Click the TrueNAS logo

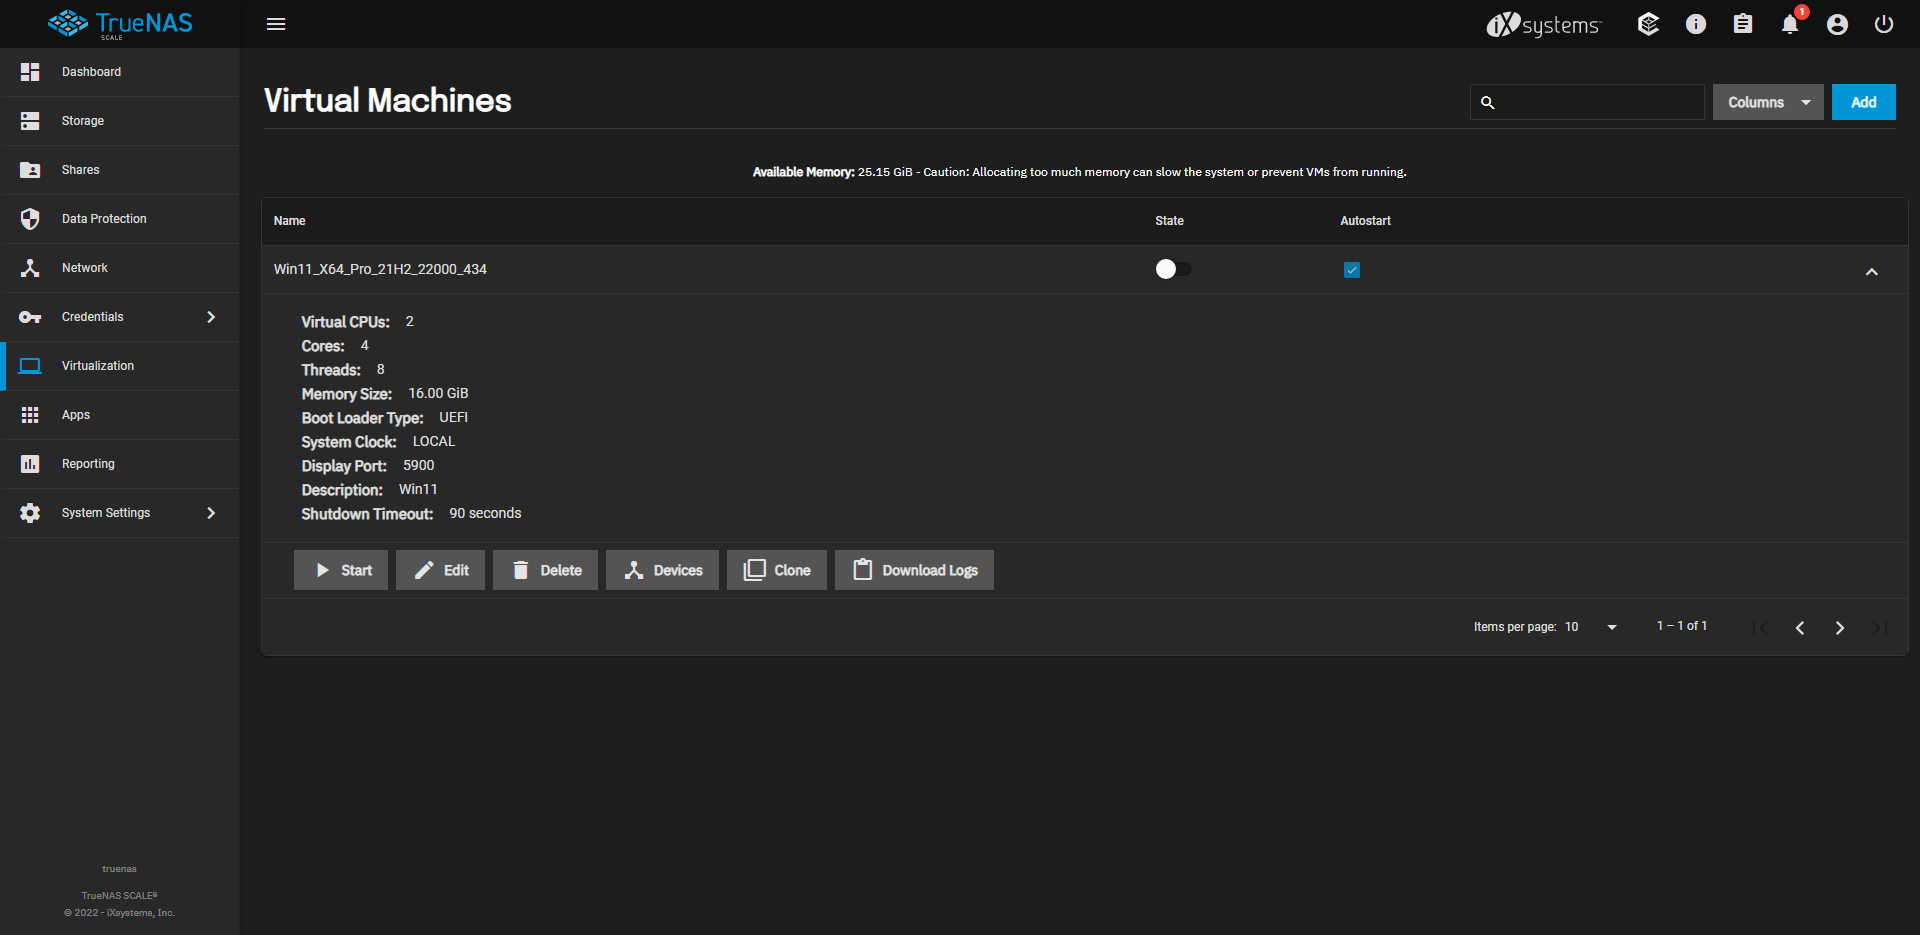[120, 24]
